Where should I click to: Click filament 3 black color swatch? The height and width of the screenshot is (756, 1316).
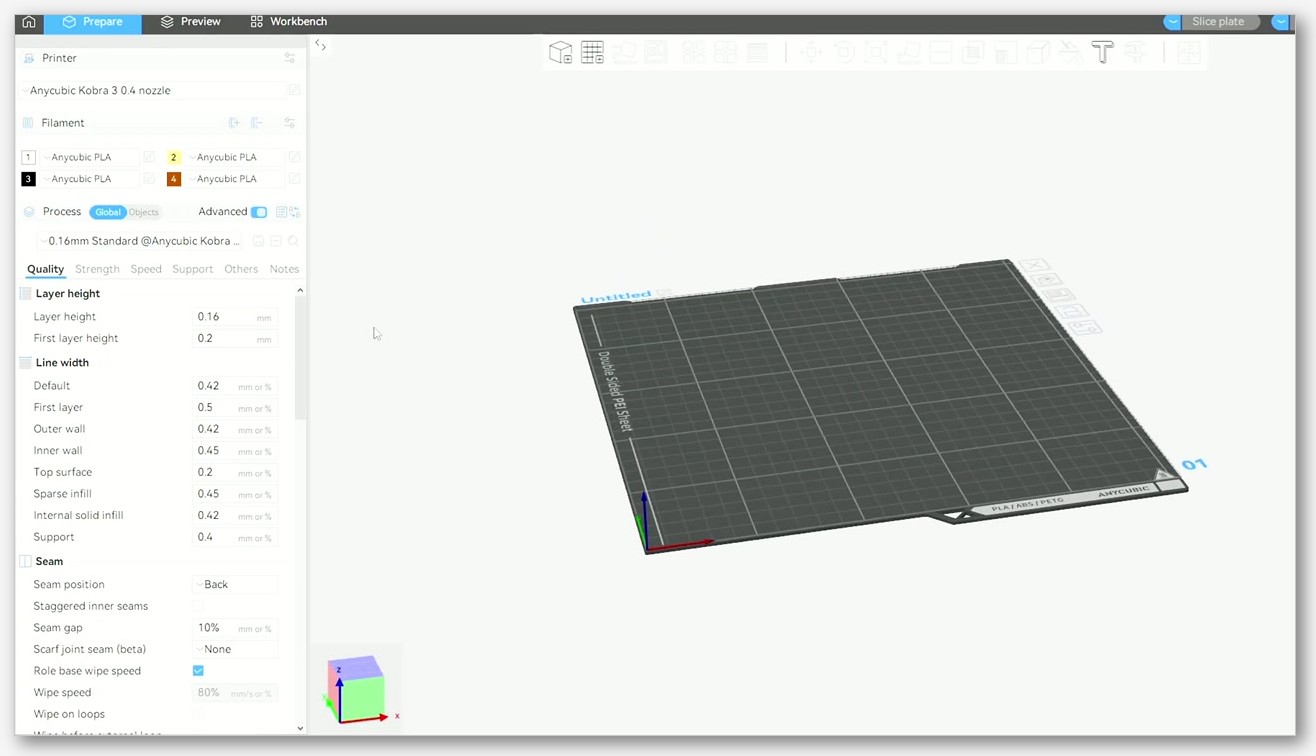pos(28,179)
